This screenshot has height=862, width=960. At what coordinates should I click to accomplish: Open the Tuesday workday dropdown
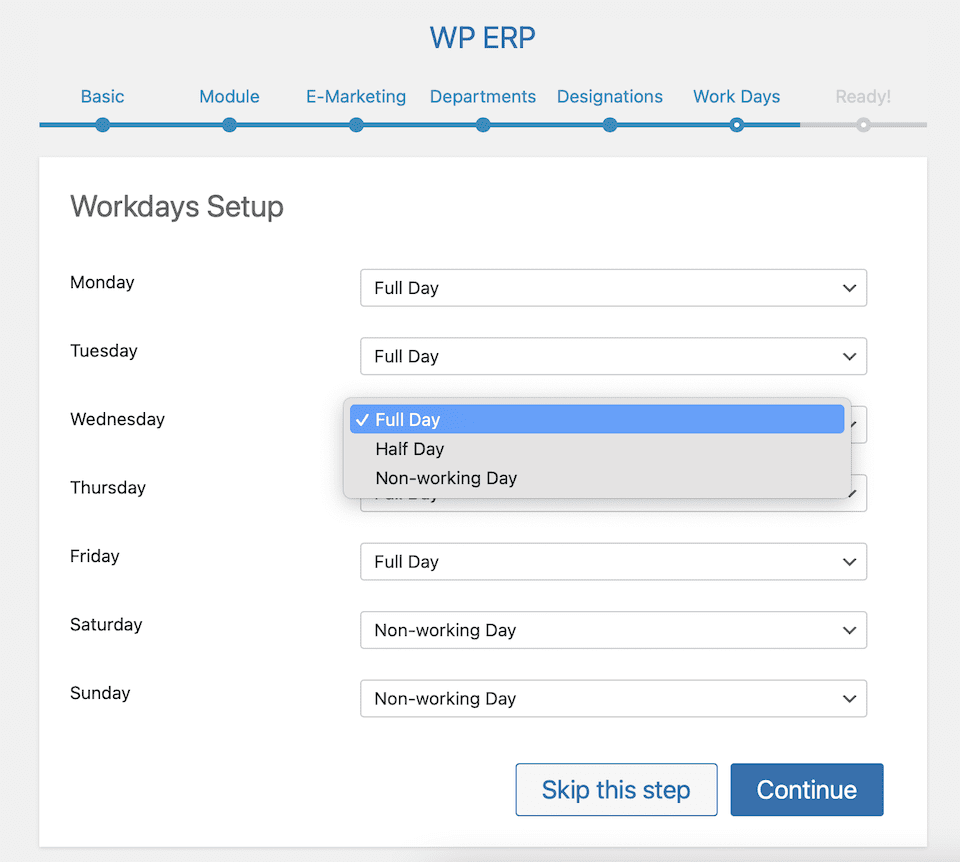[x=613, y=356]
